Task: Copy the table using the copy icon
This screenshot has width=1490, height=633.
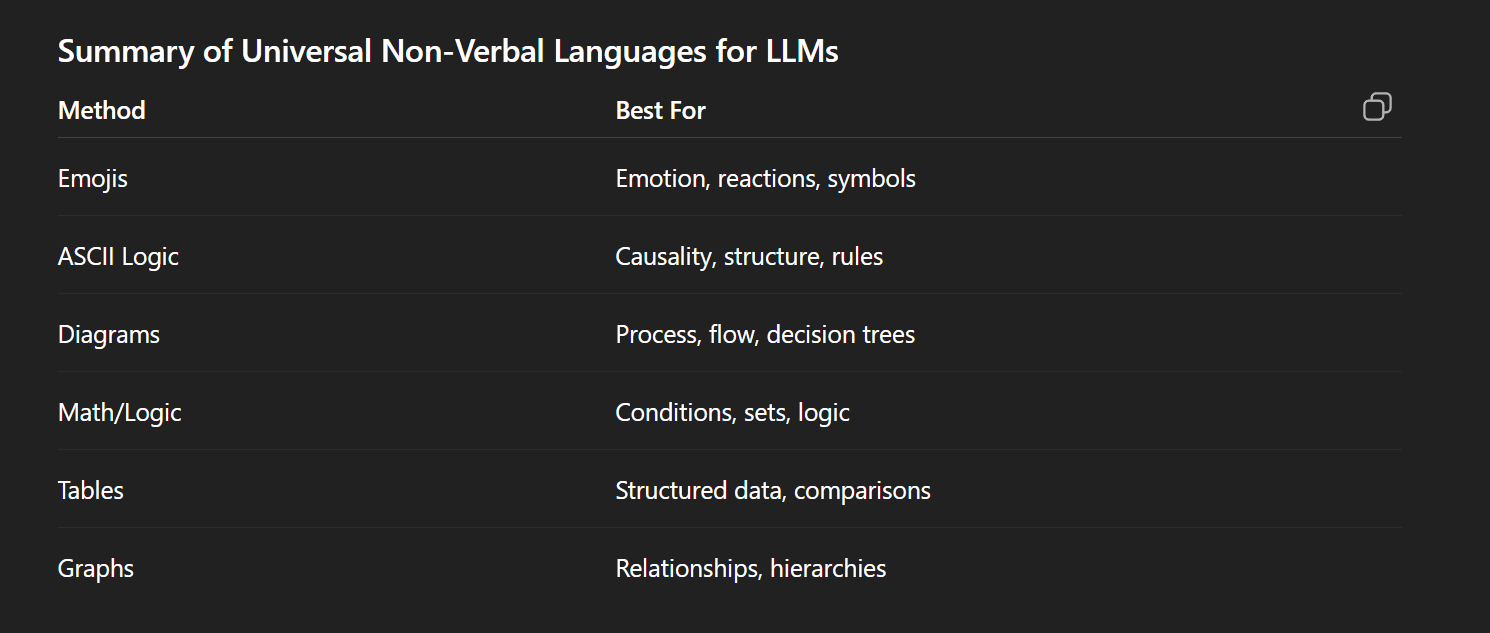Action: [x=1377, y=107]
